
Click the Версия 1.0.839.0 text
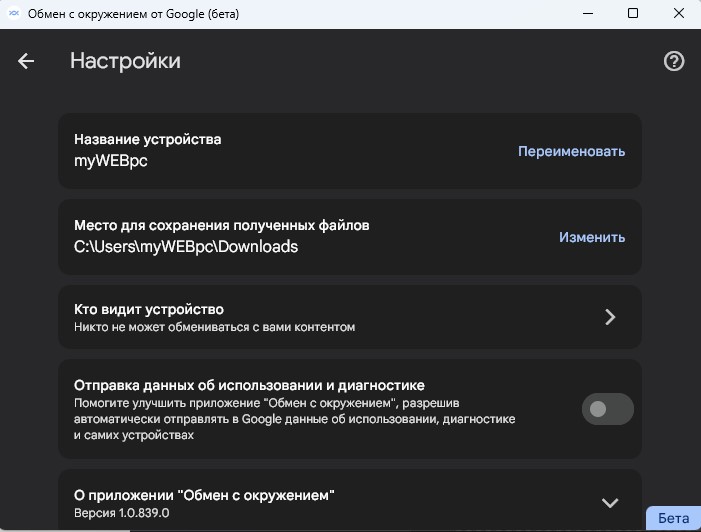point(122,513)
